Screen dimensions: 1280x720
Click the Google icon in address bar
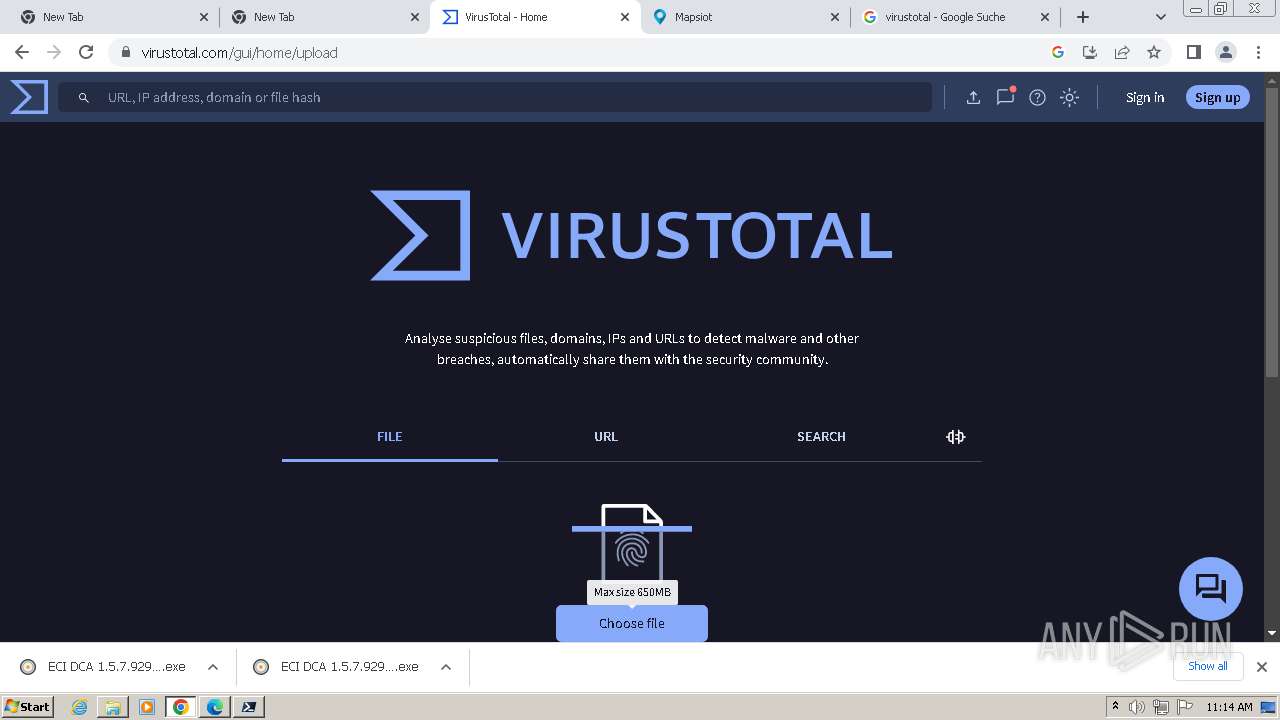tap(1058, 52)
